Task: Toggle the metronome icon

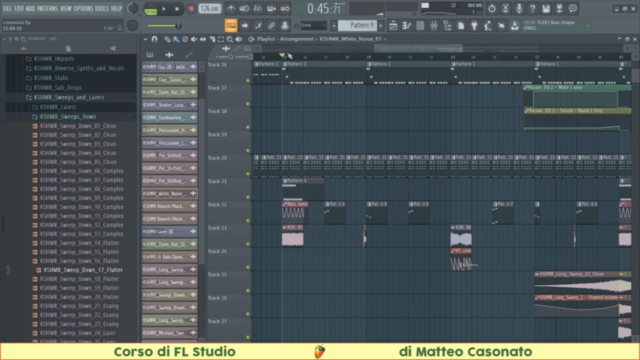Action: coord(231,9)
